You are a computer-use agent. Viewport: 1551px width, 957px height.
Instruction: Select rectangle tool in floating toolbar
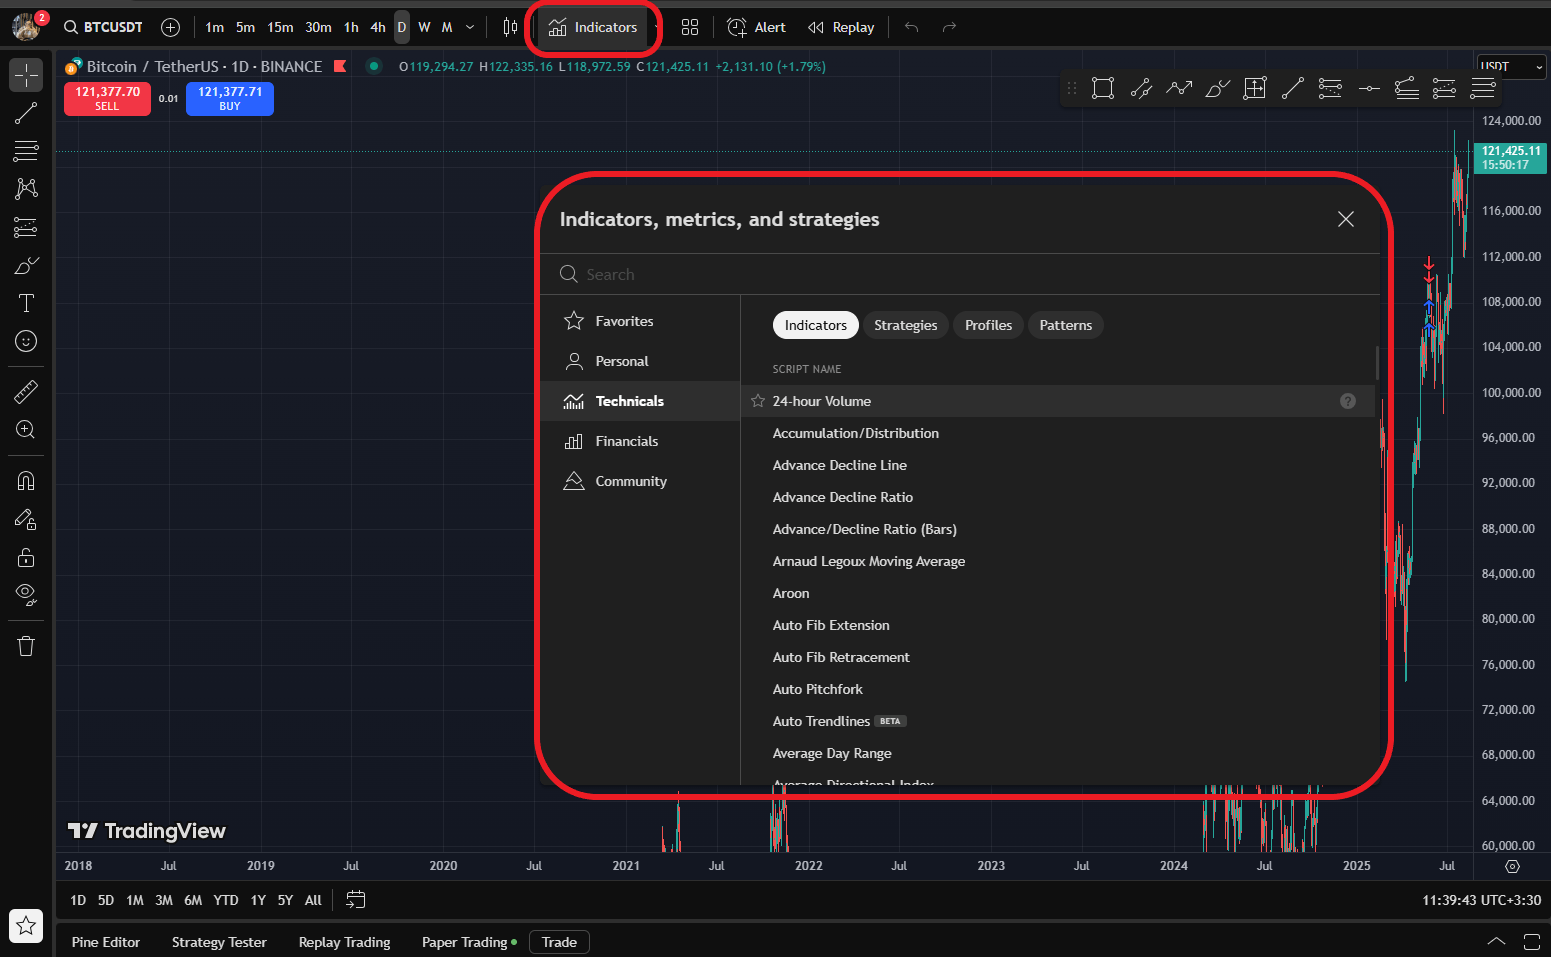(x=1103, y=88)
